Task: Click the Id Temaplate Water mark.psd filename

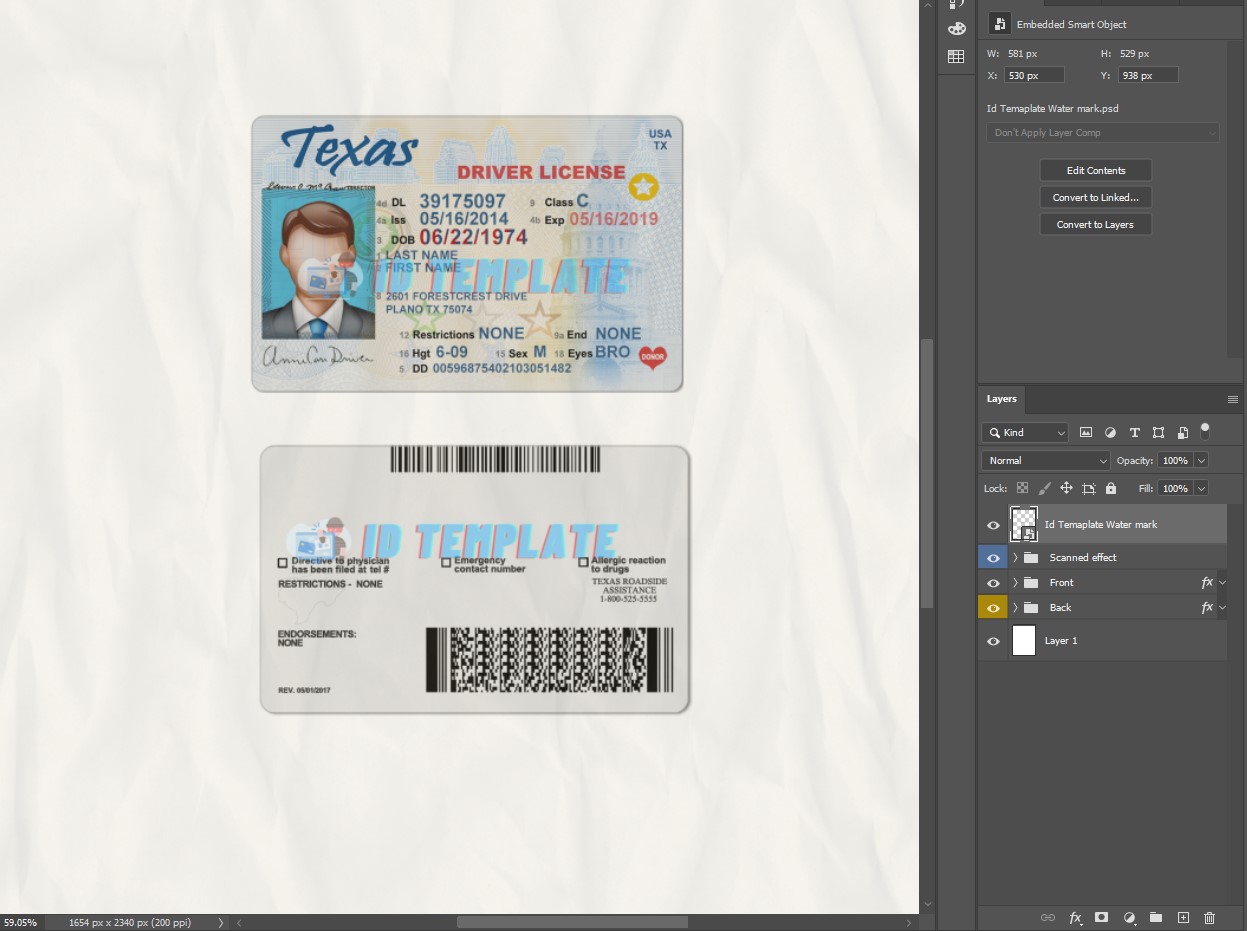Action: point(1053,108)
